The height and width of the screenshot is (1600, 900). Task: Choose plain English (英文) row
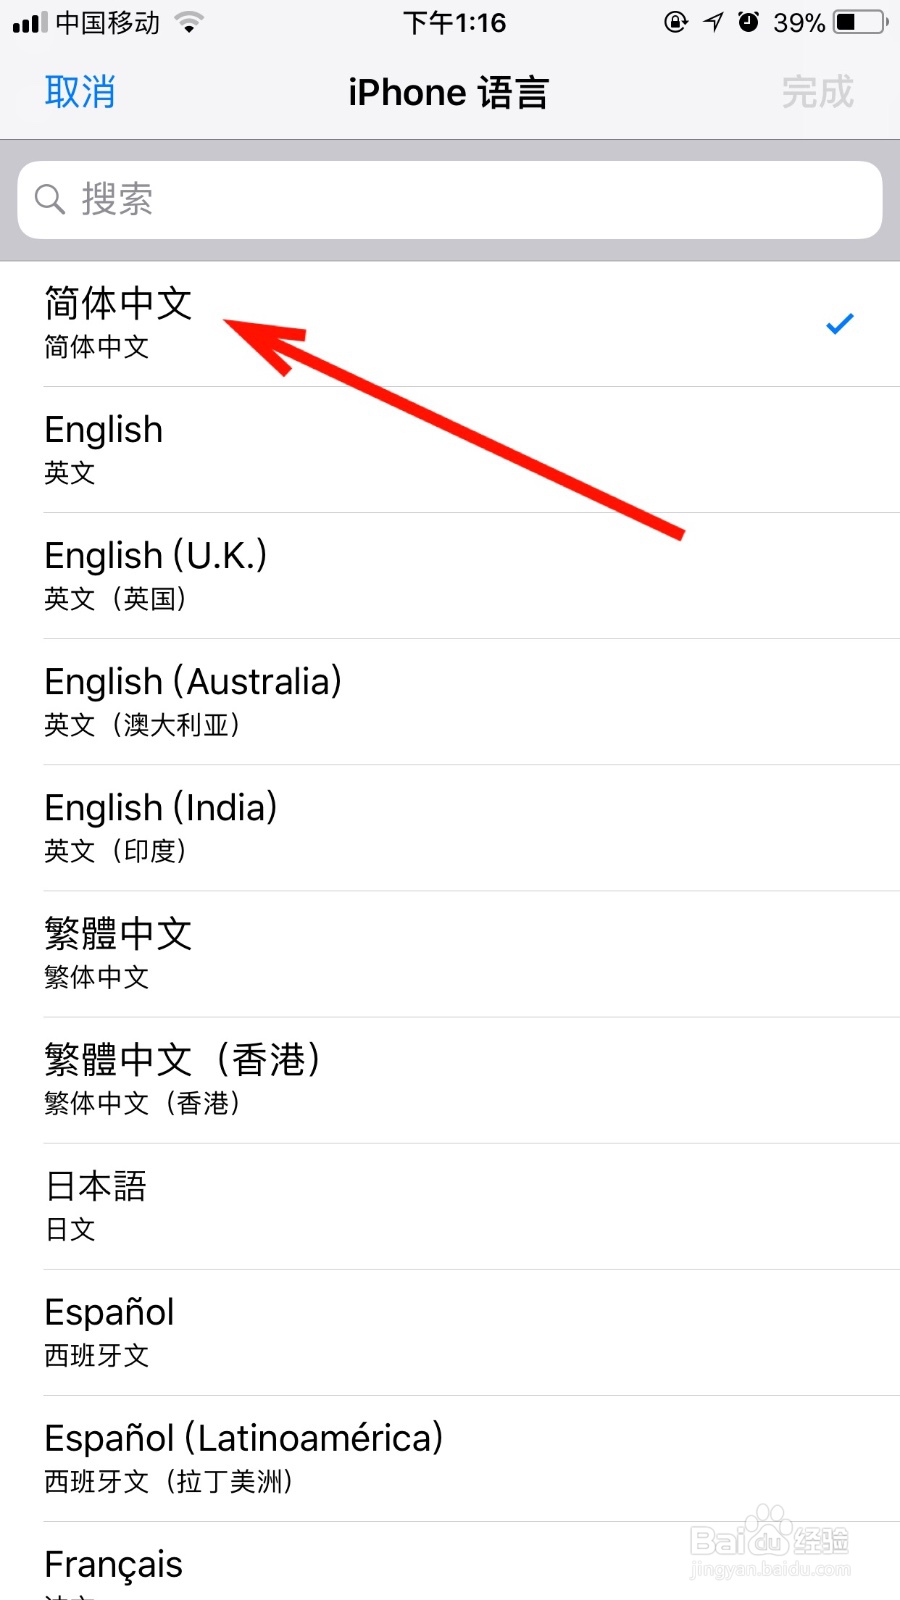tap(450, 450)
